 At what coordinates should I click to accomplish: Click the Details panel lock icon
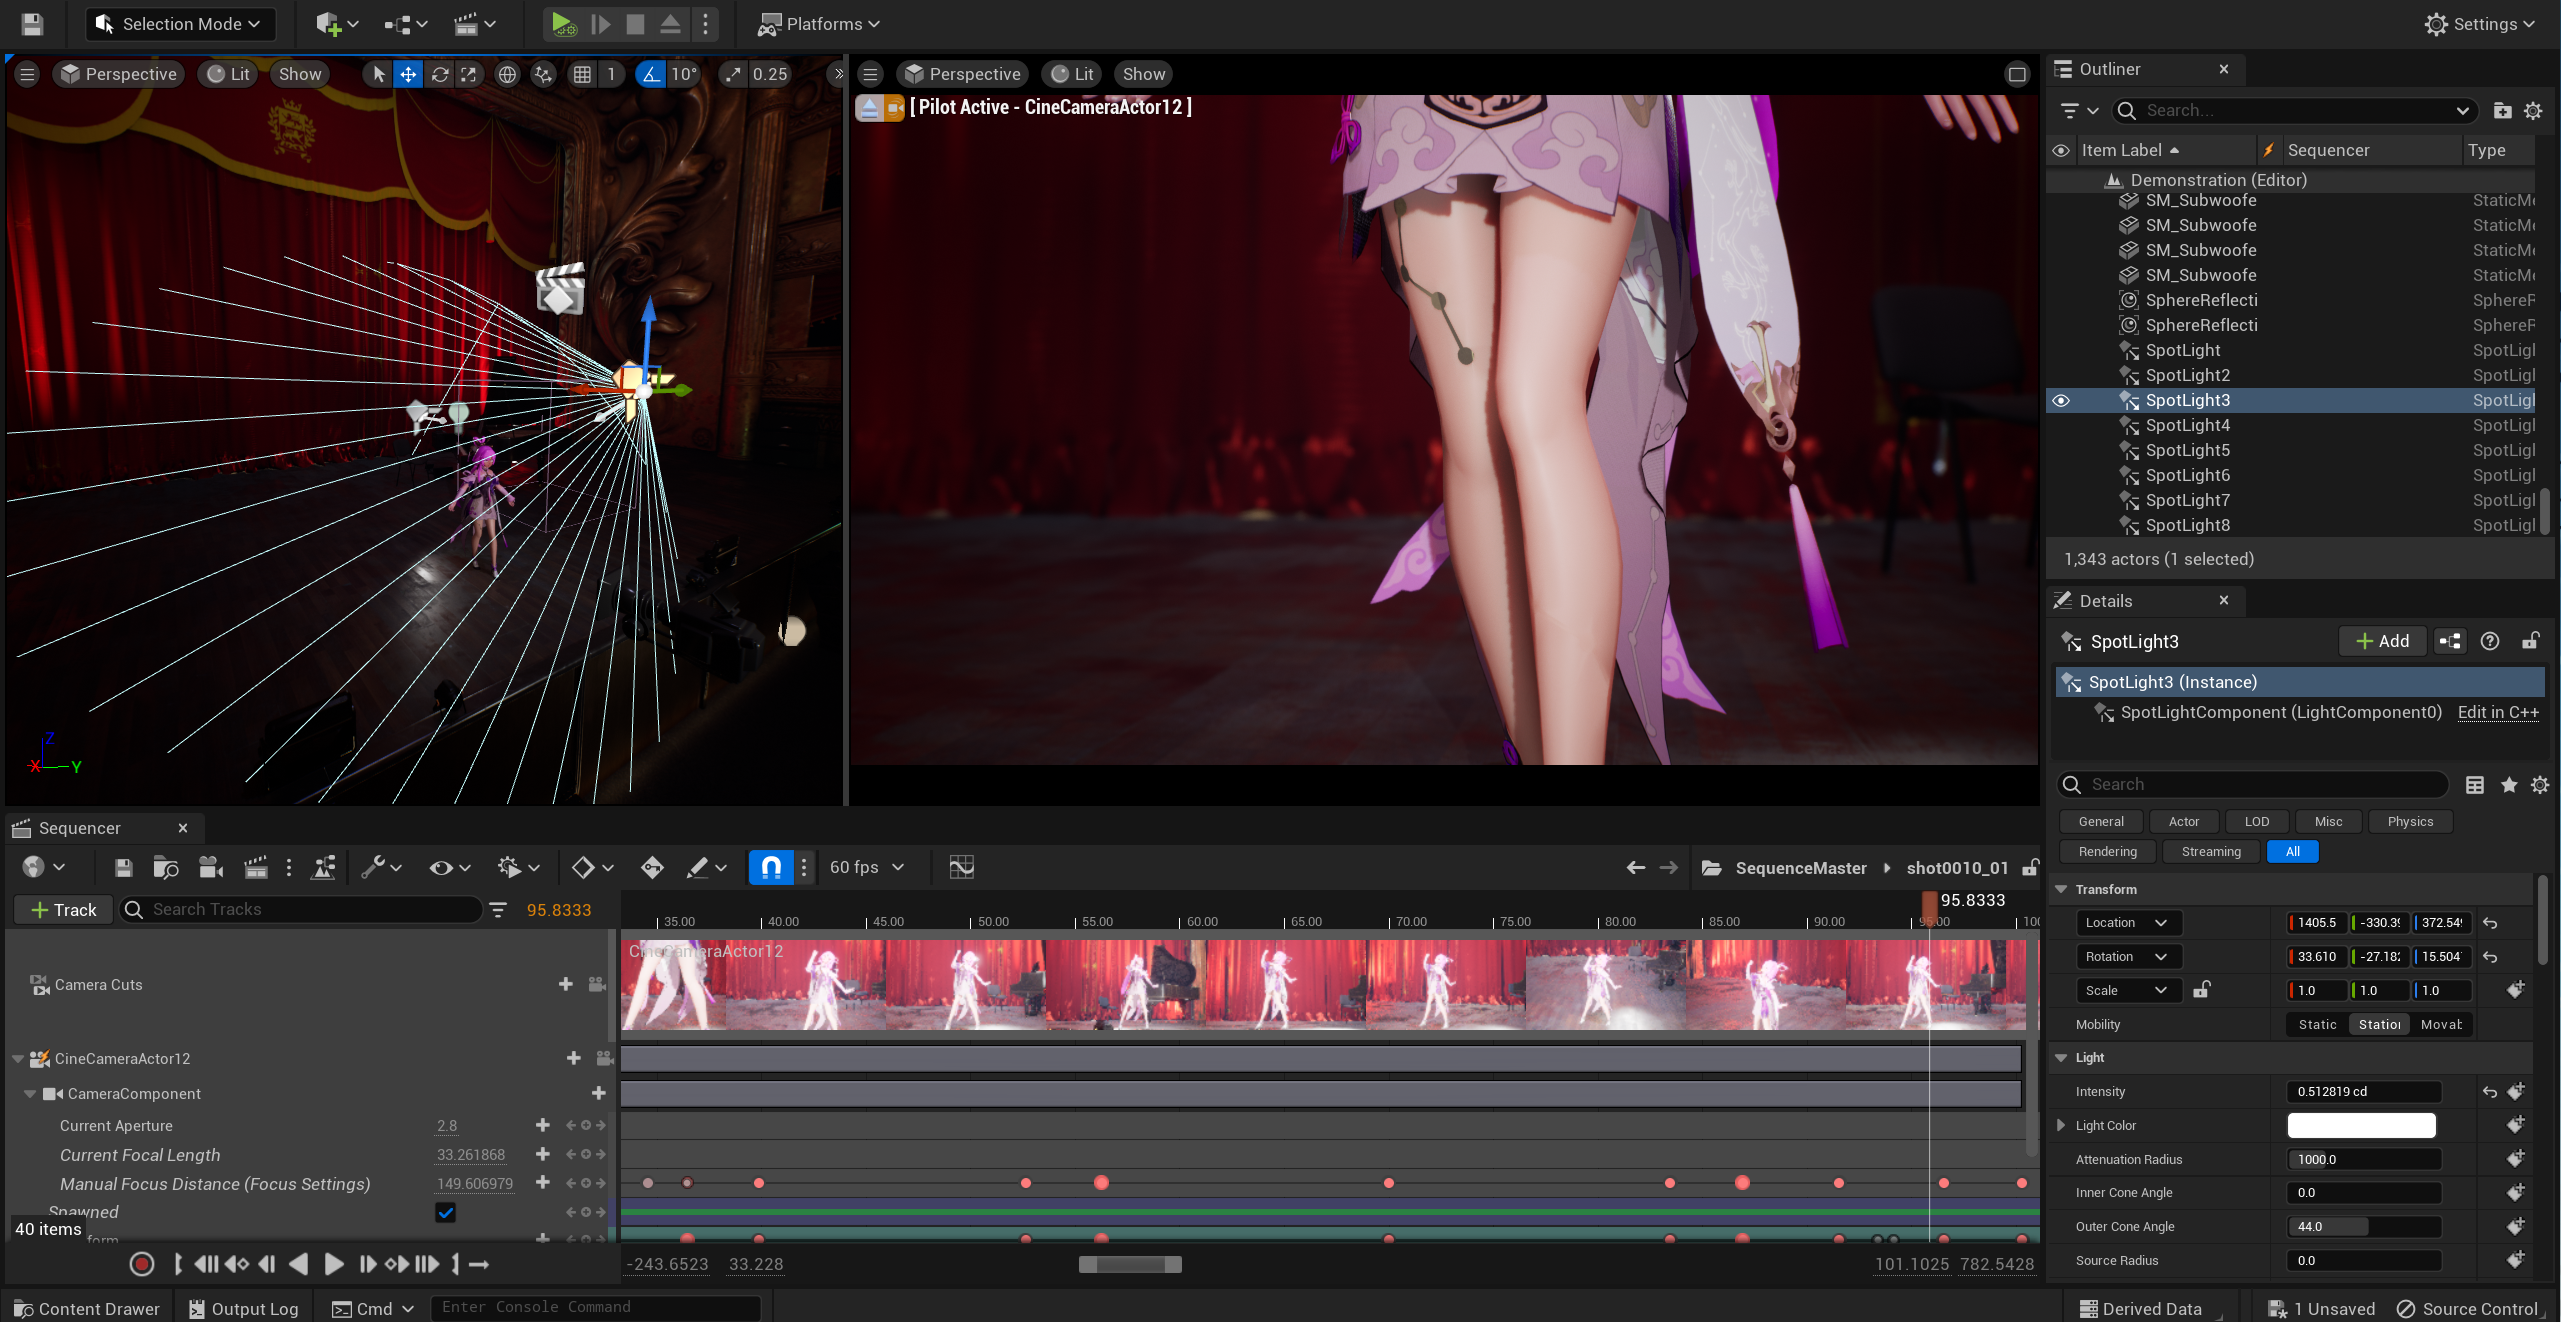point(2530,641)
